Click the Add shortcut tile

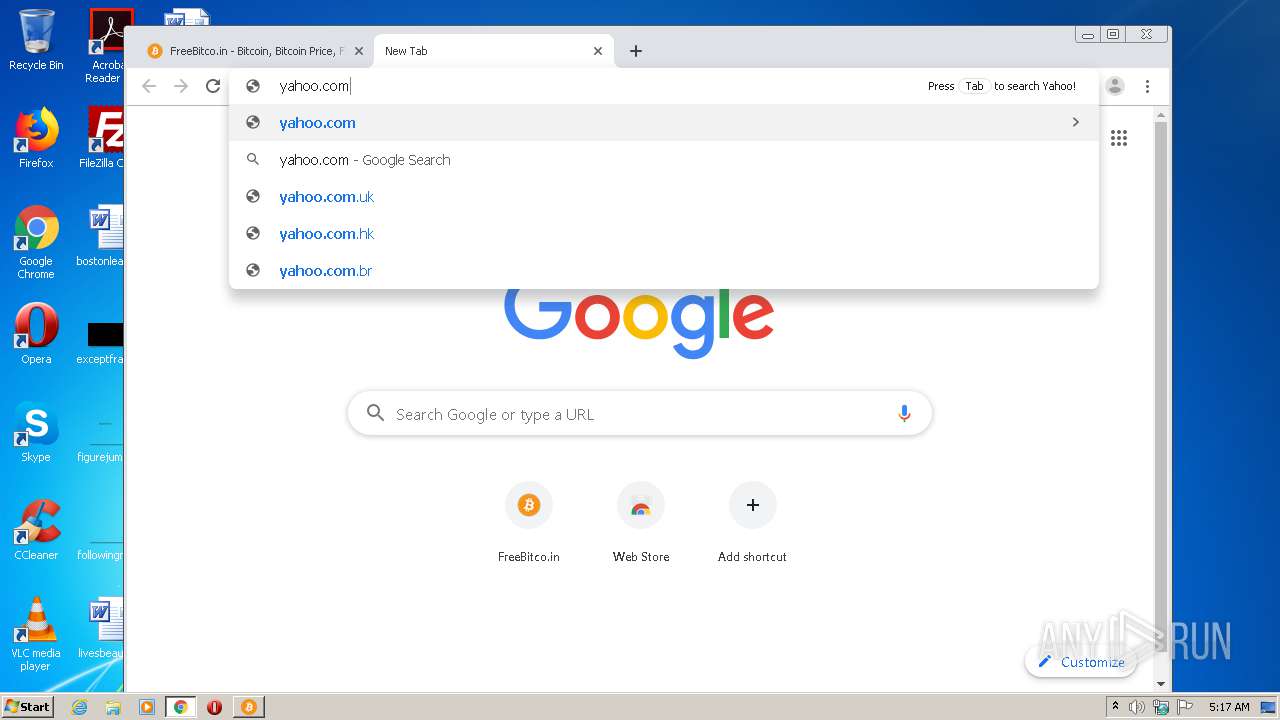click(x=752, y=523)
